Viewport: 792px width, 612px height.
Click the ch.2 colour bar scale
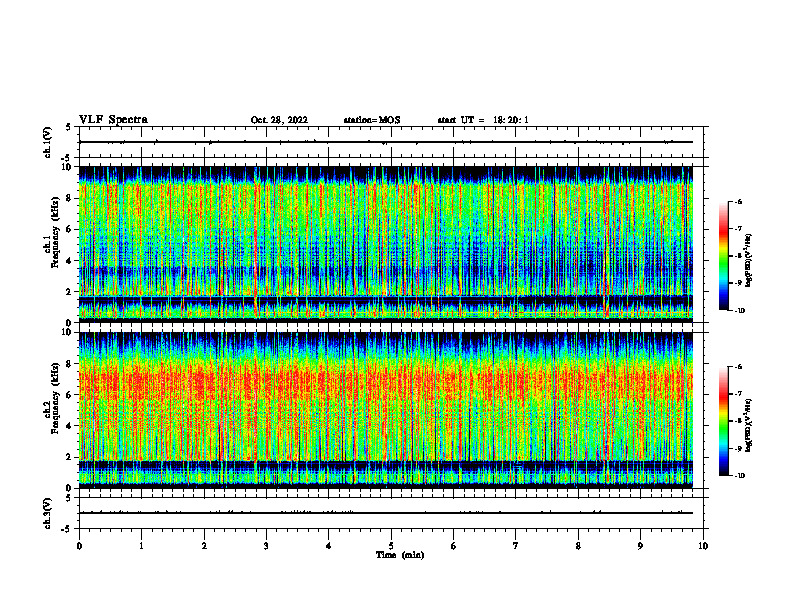pyautogui.click(x=724, y=421)
